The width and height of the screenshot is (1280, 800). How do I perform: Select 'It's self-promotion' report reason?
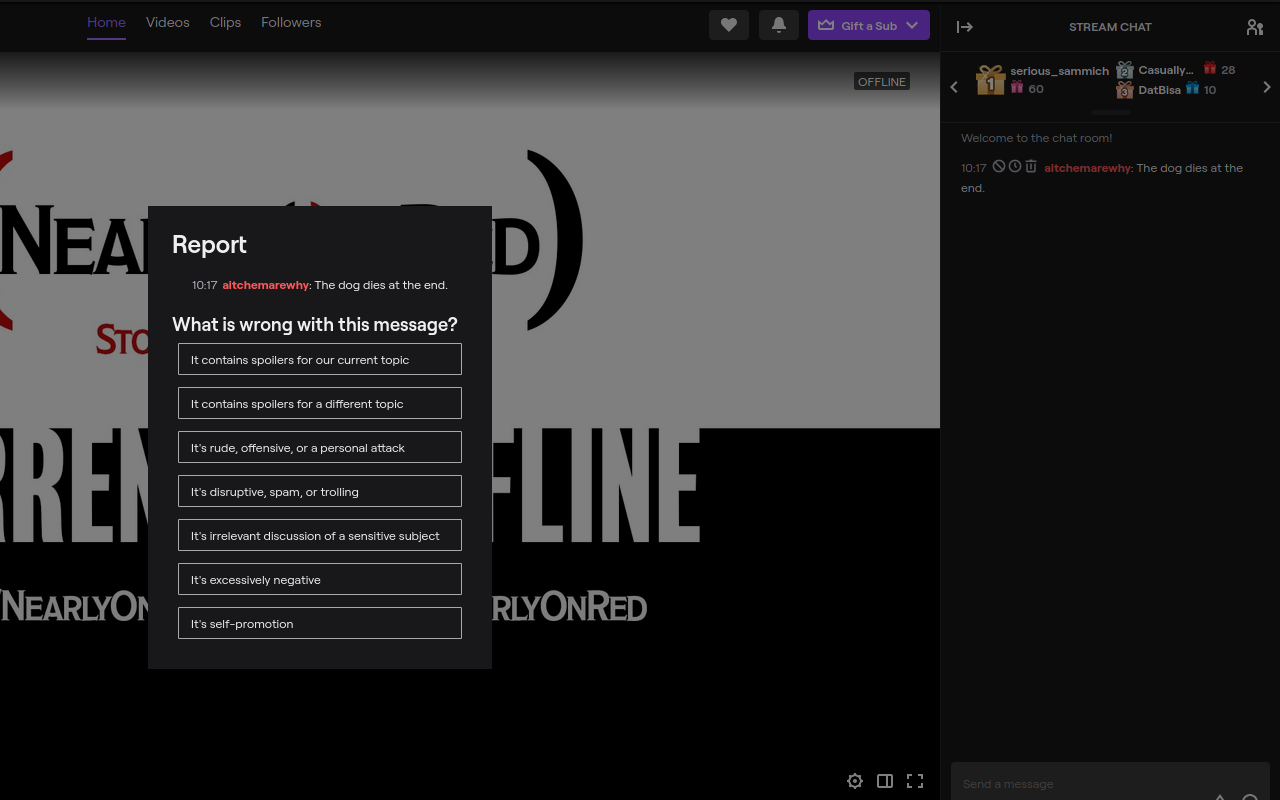(x=320, y=623)
